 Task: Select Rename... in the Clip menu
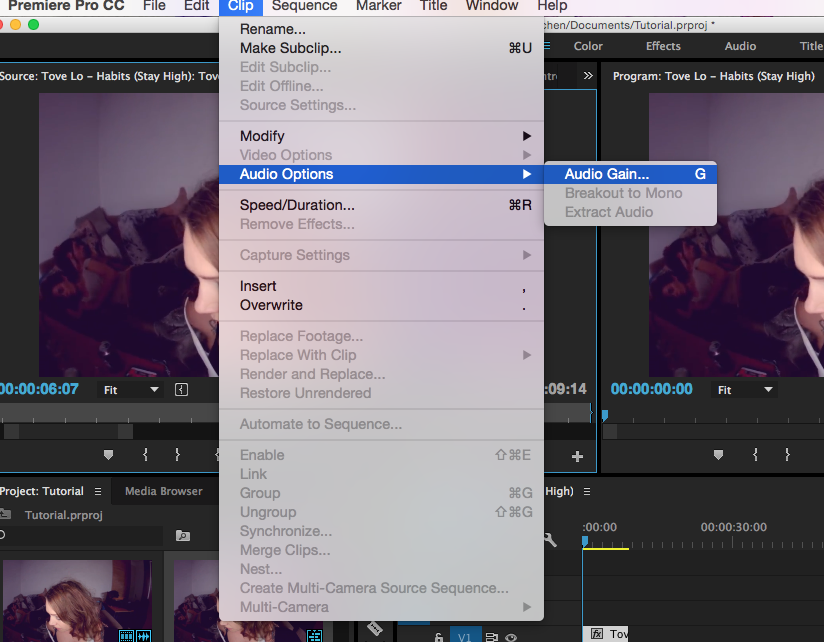[382, 29]
